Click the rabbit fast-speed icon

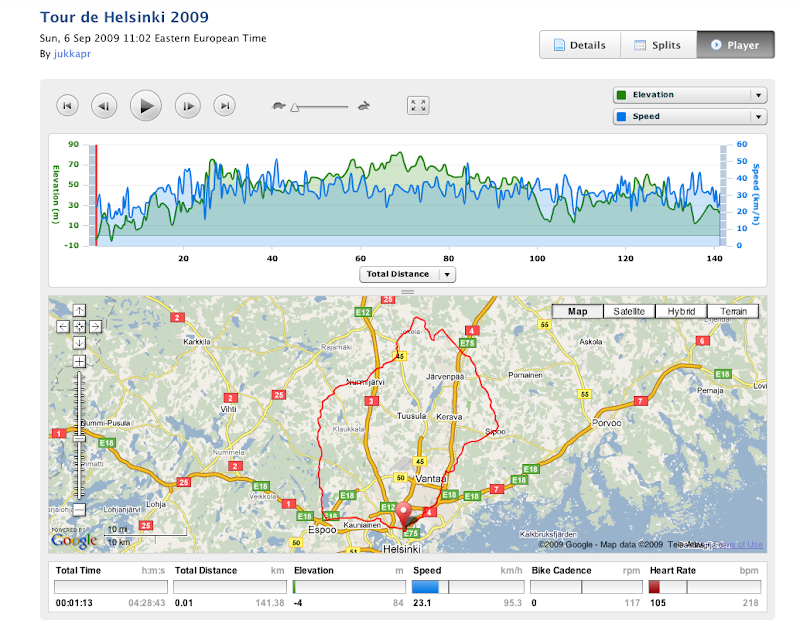point(364,106)
